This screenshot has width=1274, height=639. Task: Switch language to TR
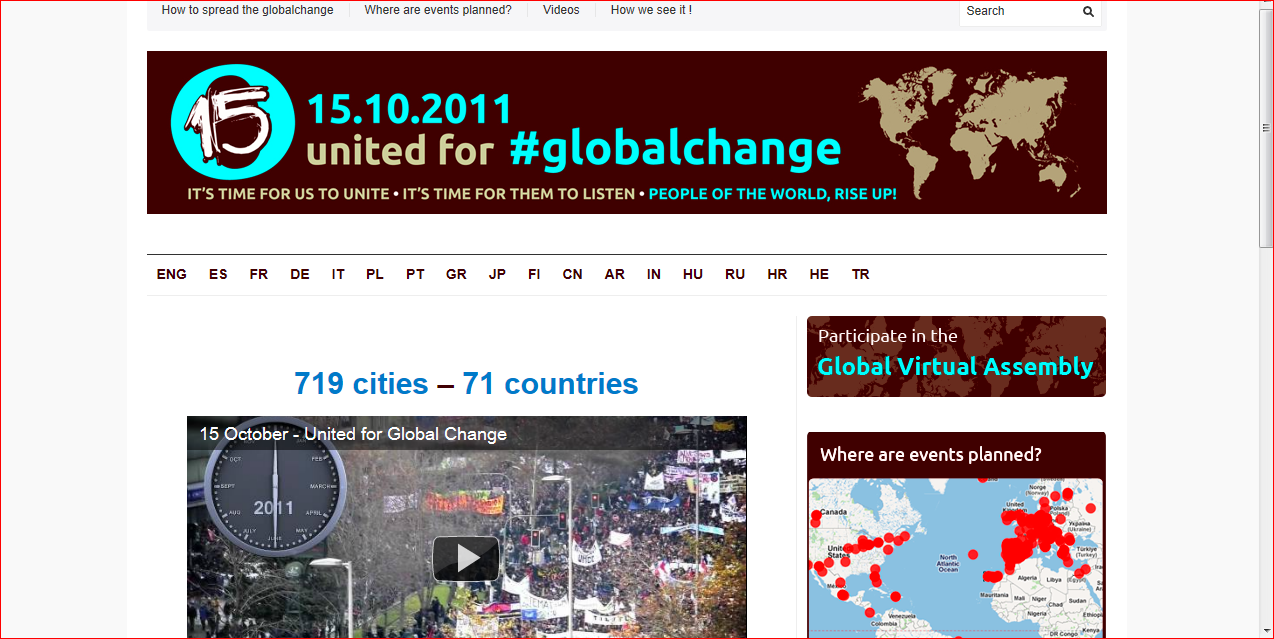[860, 274]
